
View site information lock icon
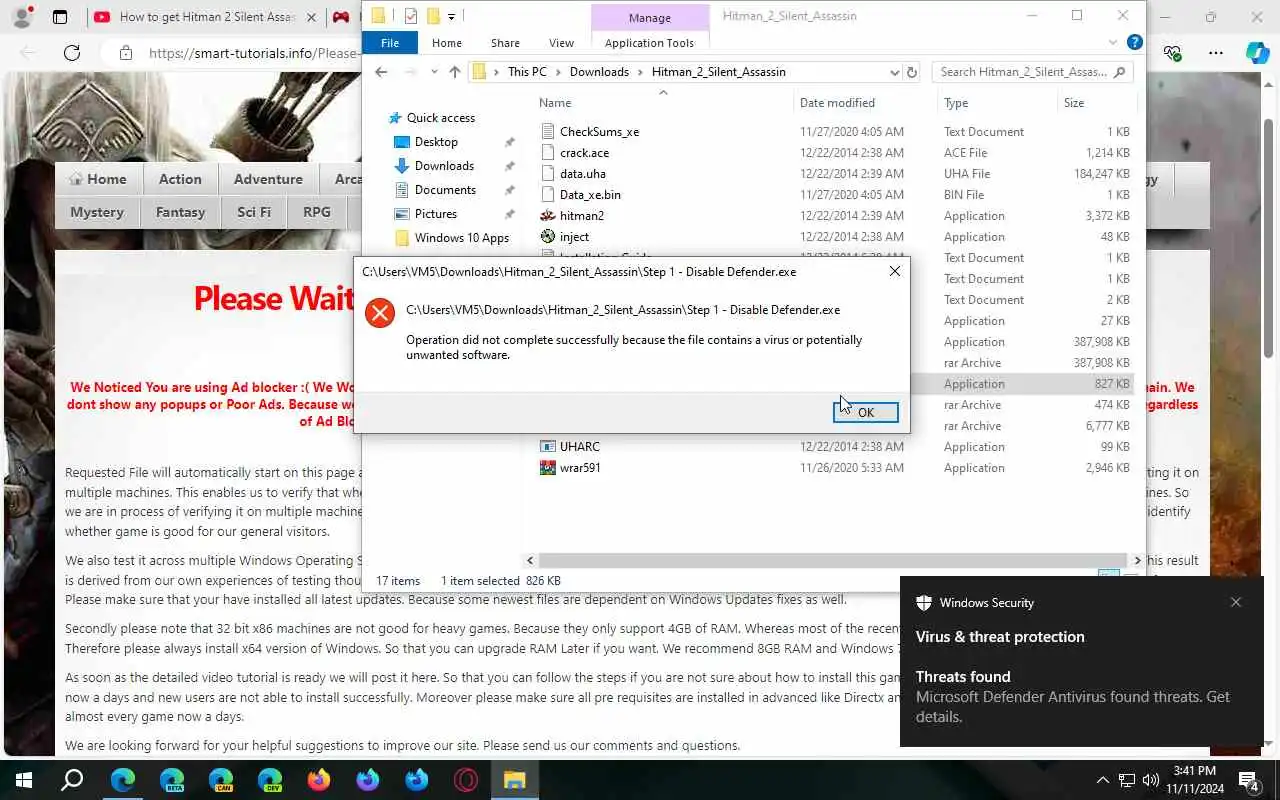124,53
